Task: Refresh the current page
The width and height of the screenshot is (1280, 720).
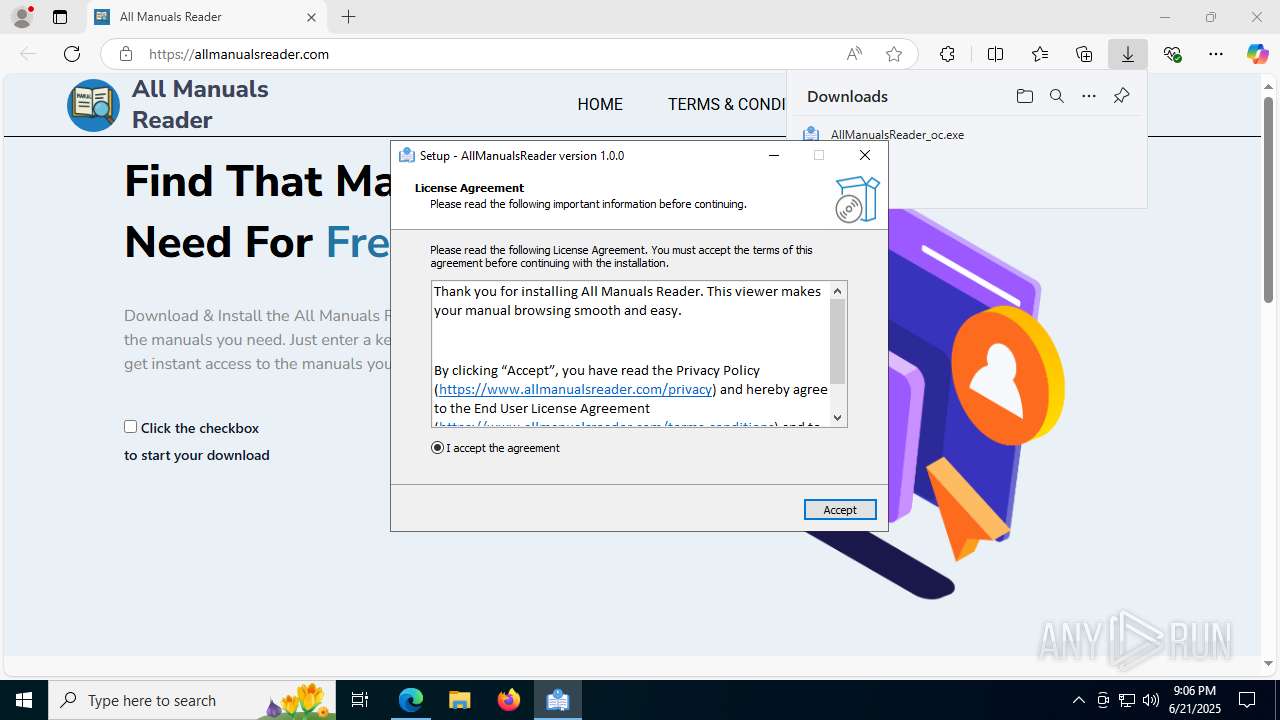Action: click(71, 54)
